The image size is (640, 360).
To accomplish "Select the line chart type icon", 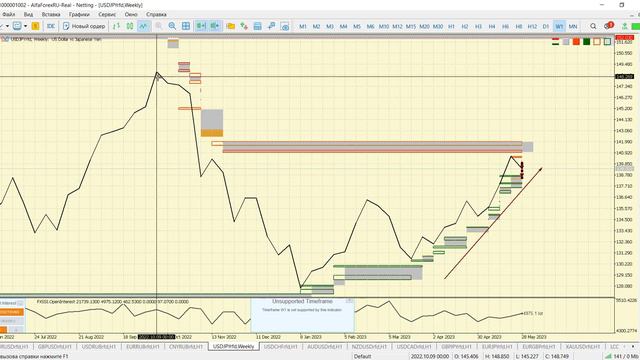I will (x=144, y=26).
